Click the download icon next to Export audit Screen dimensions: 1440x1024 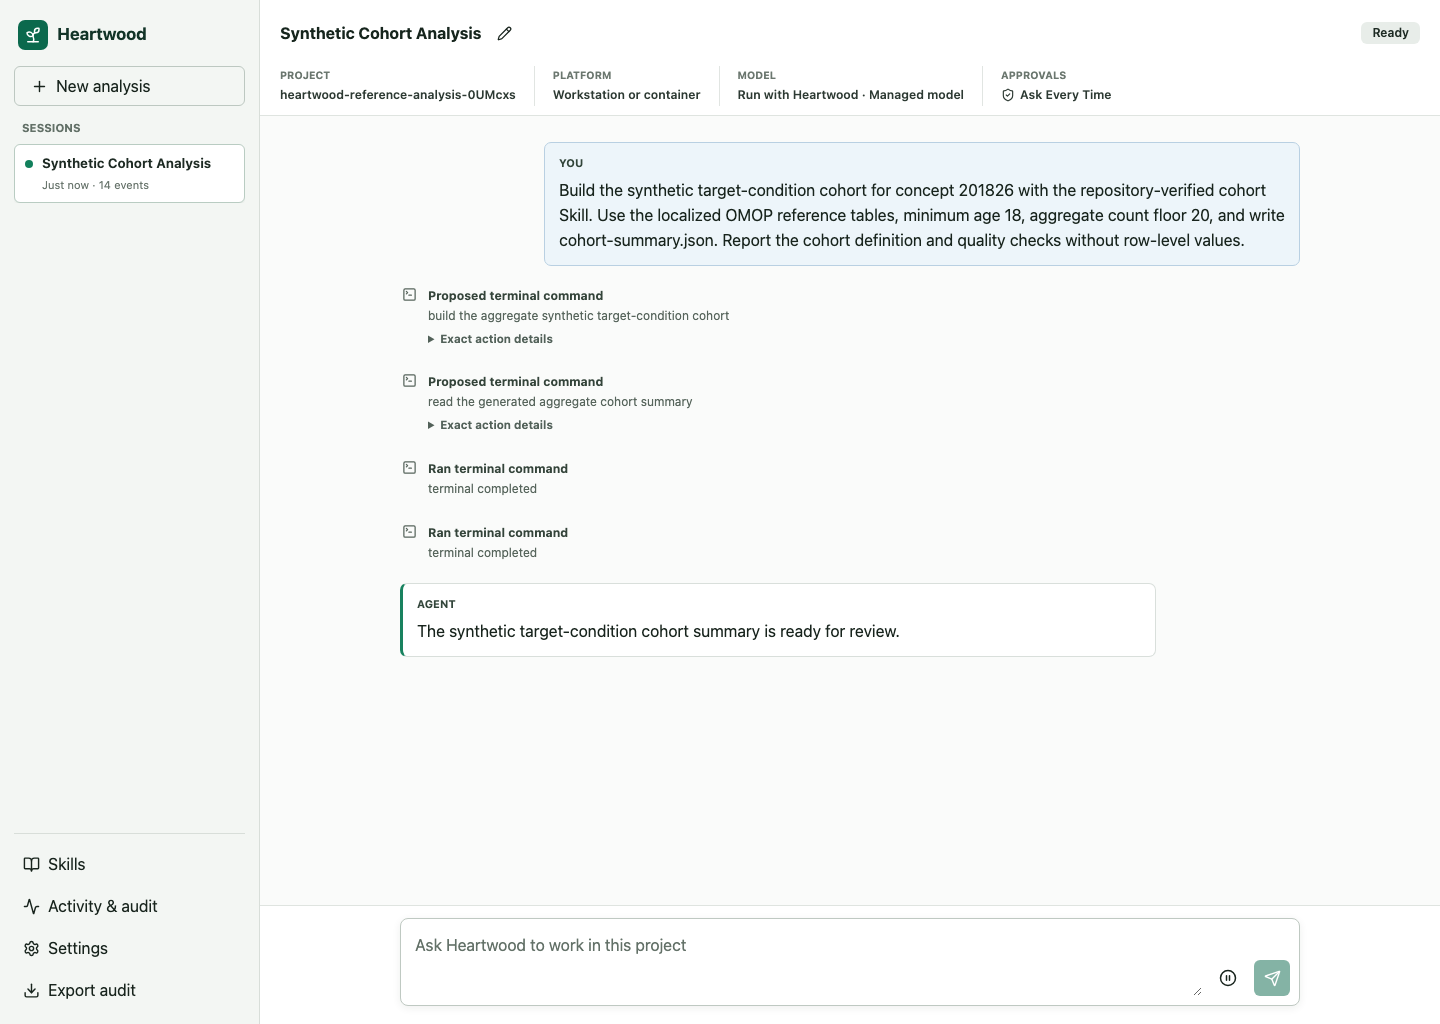(32, 990)
